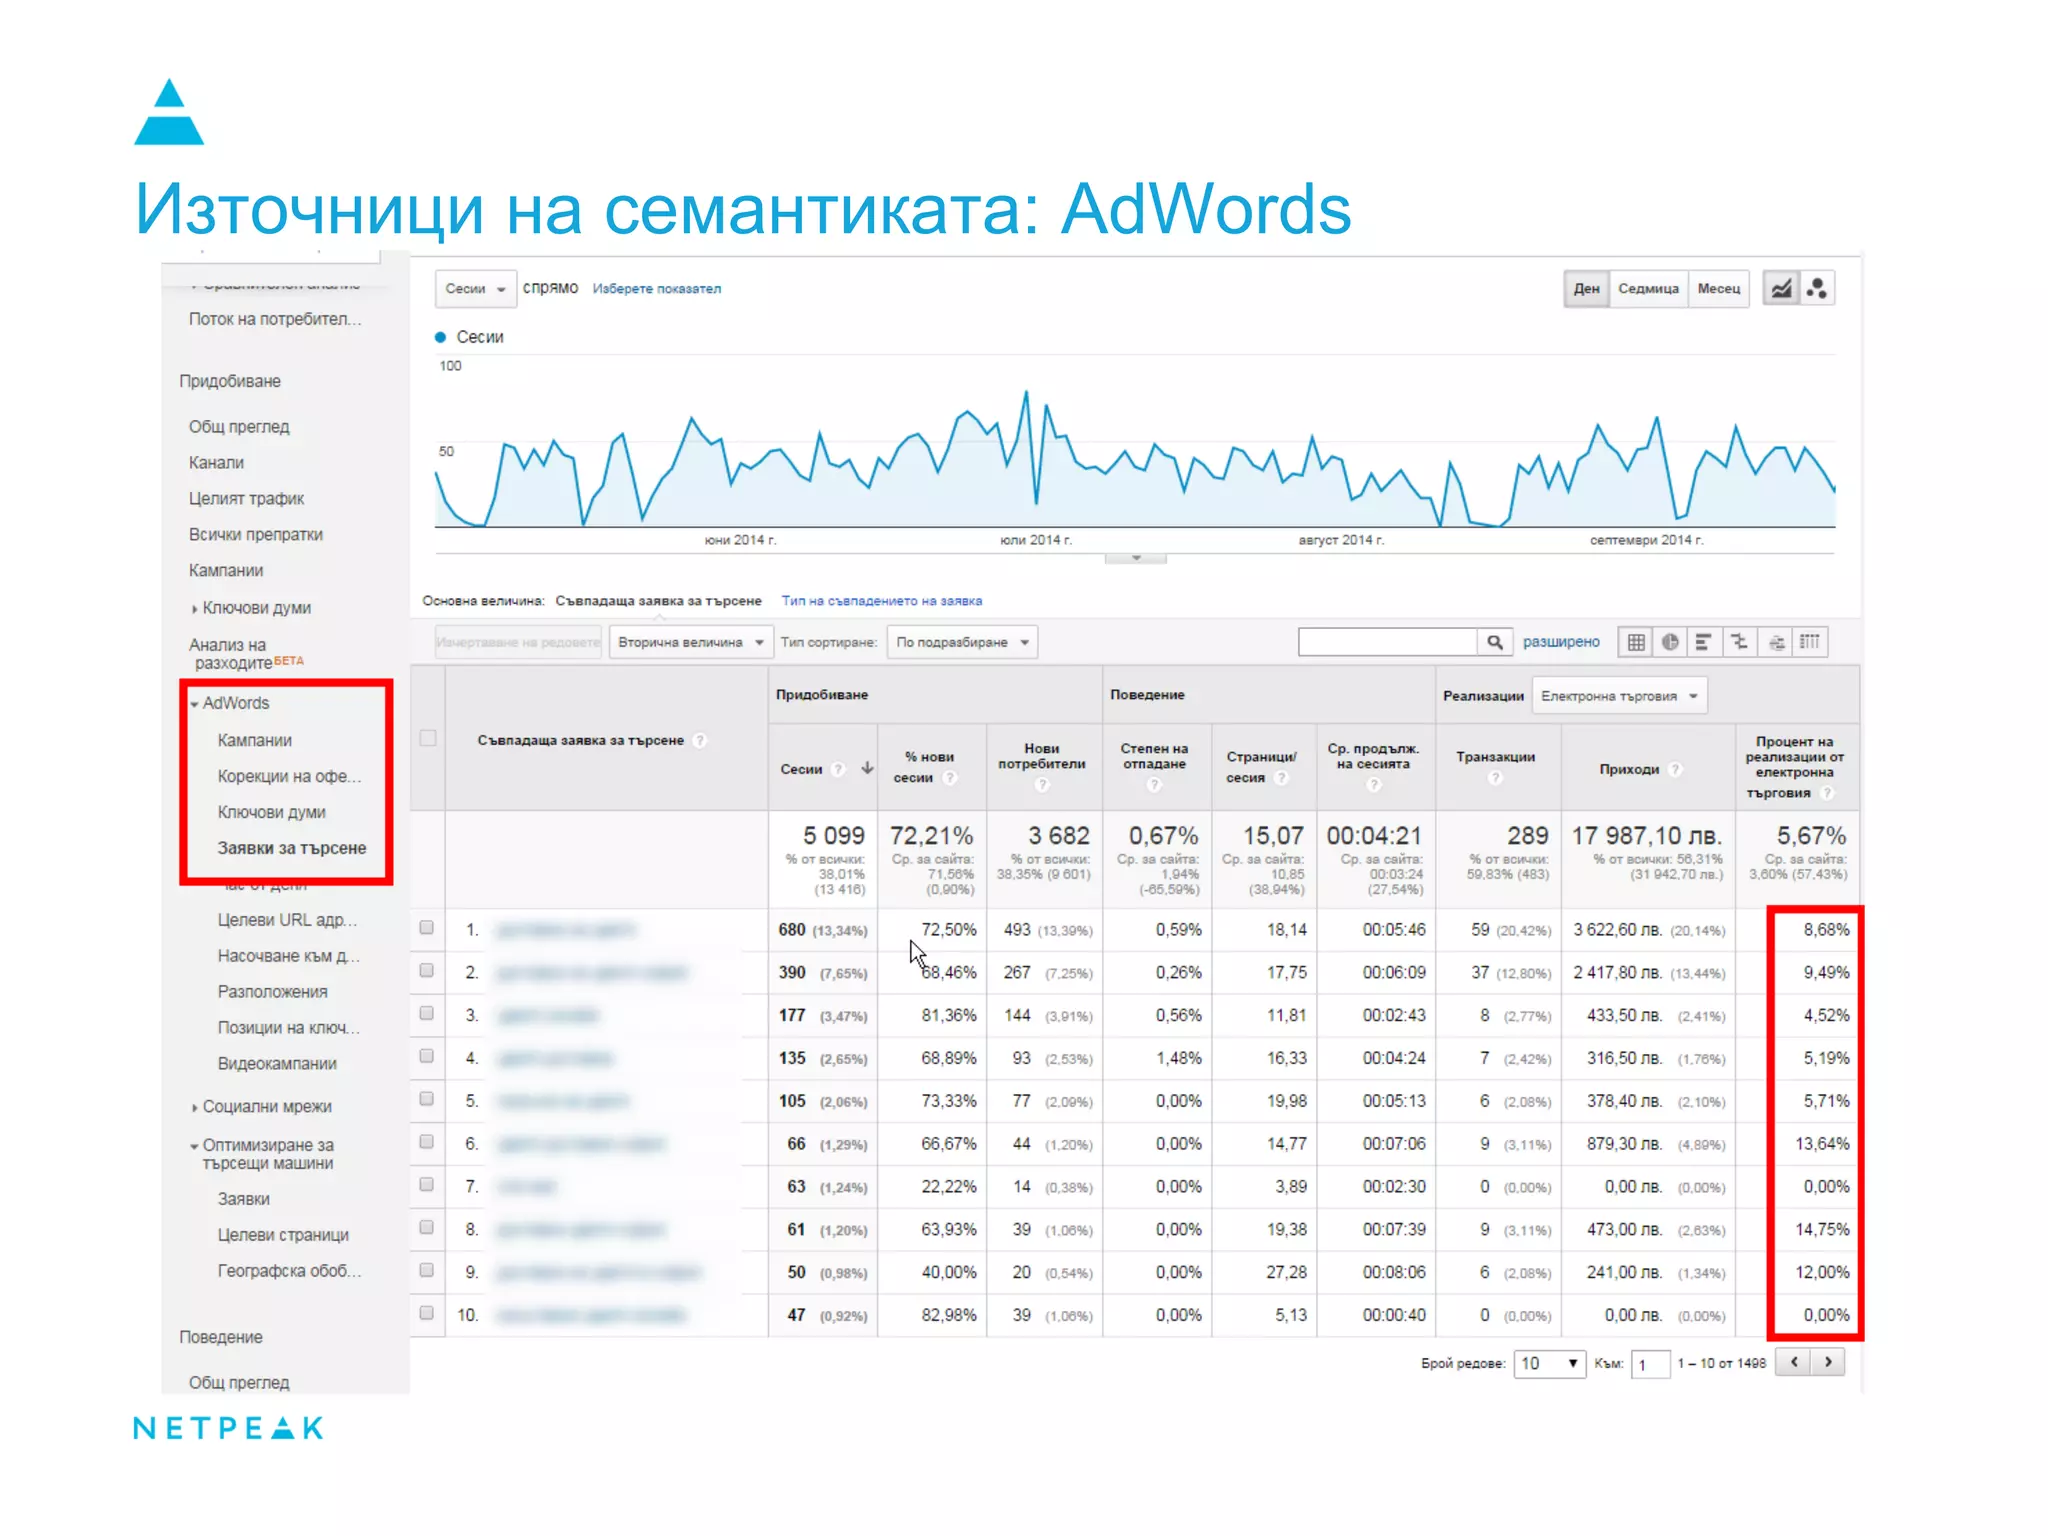Open help icon for Нови потребители
This screenshot has width=2048, height=1536.
pos(1042,784)
